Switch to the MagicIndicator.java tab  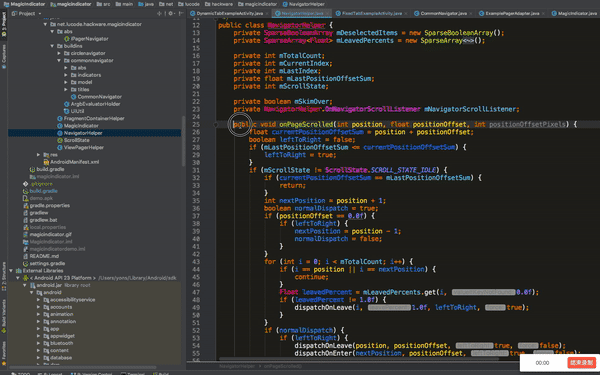573,13
